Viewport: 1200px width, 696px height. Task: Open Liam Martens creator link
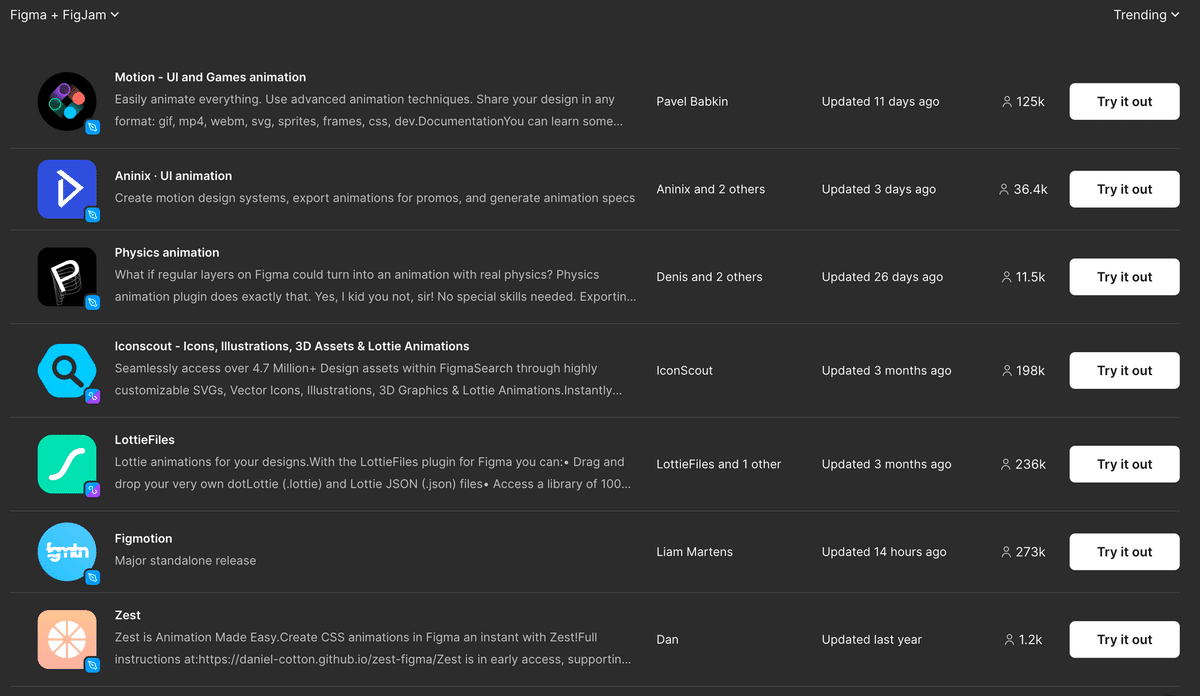pyautogui.click(x=694, y=552)
